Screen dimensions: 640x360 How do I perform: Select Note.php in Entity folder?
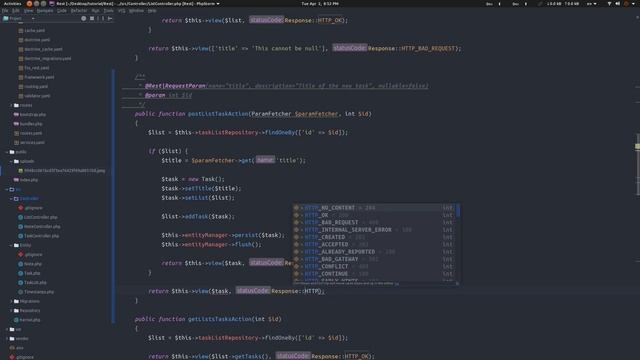tap(30, 264)
